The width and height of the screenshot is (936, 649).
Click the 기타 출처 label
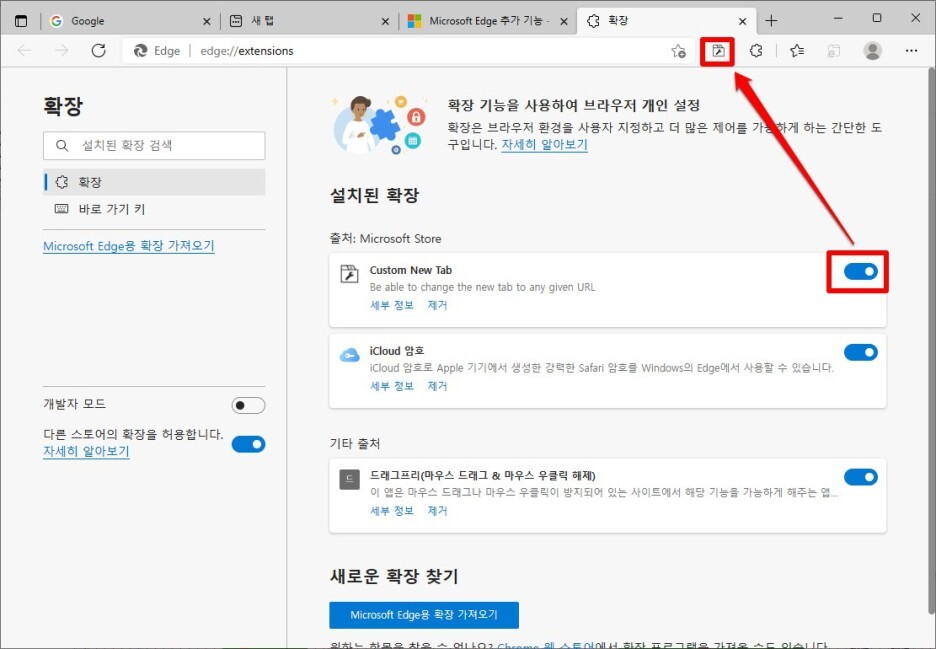(355, 444)
